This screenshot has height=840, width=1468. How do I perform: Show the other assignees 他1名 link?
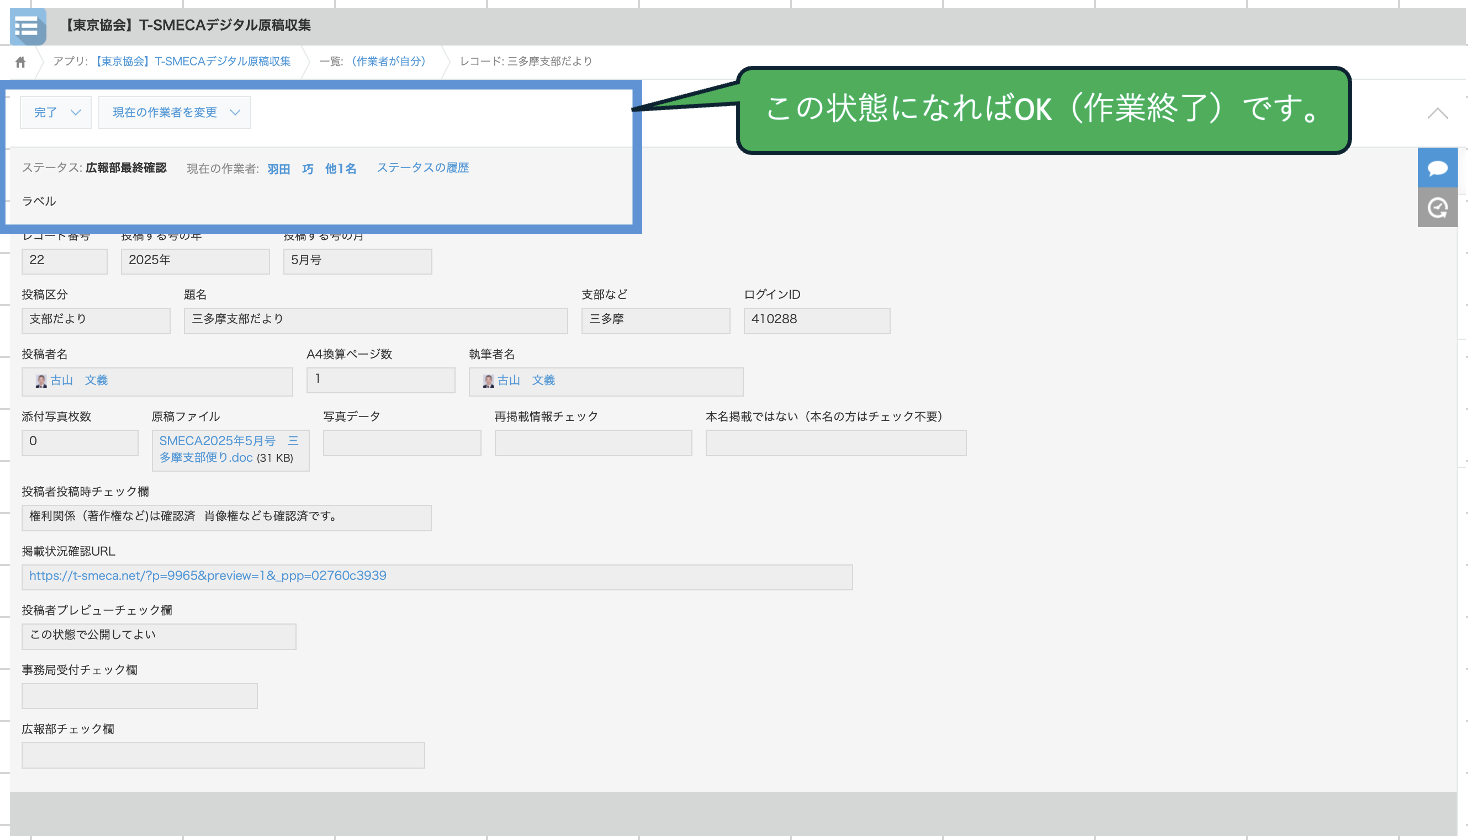point(340,169)
